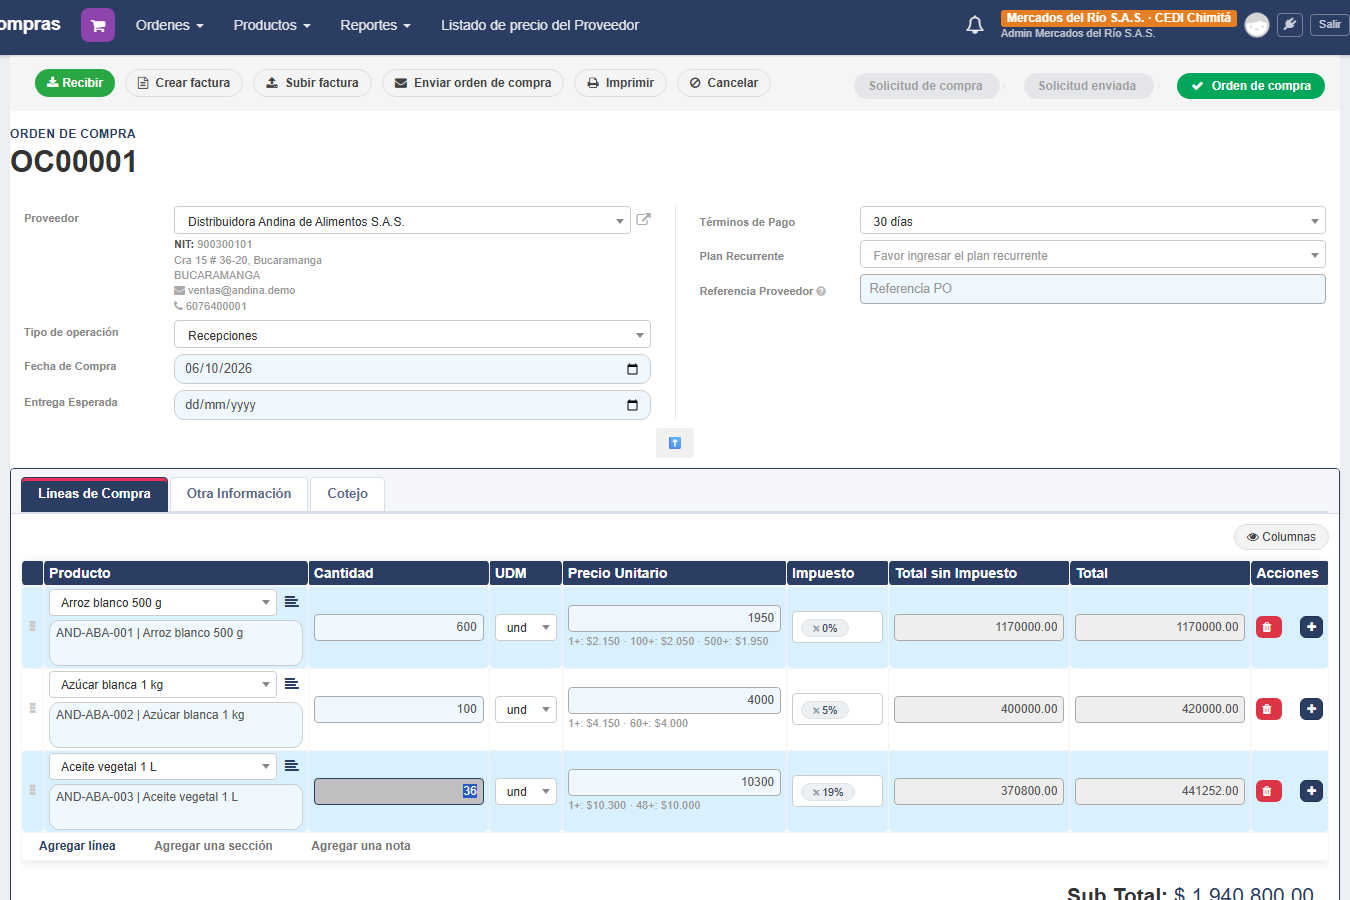
Task: Open supplier external link icon
Action: pyautogui.click(x=644, y=219)
